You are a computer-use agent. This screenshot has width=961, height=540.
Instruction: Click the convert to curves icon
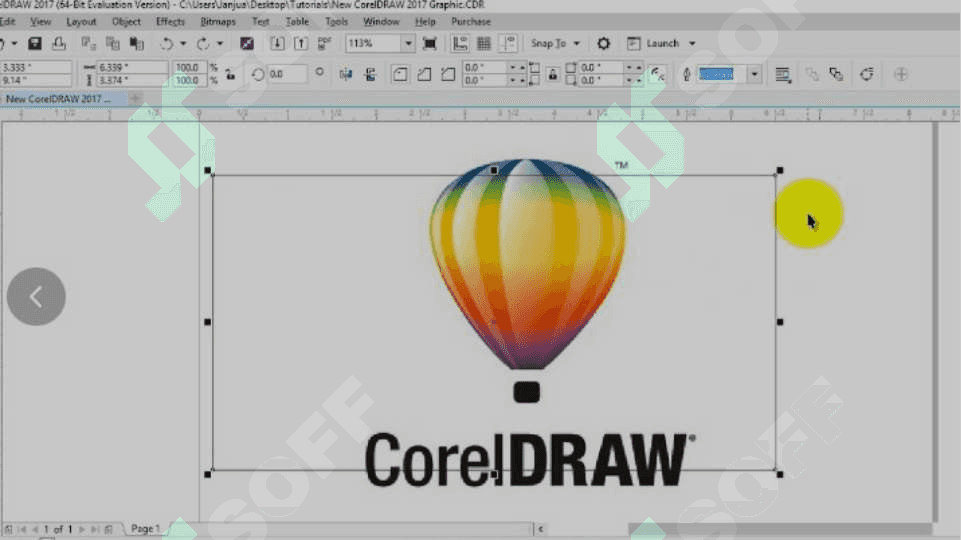[867, 74]
